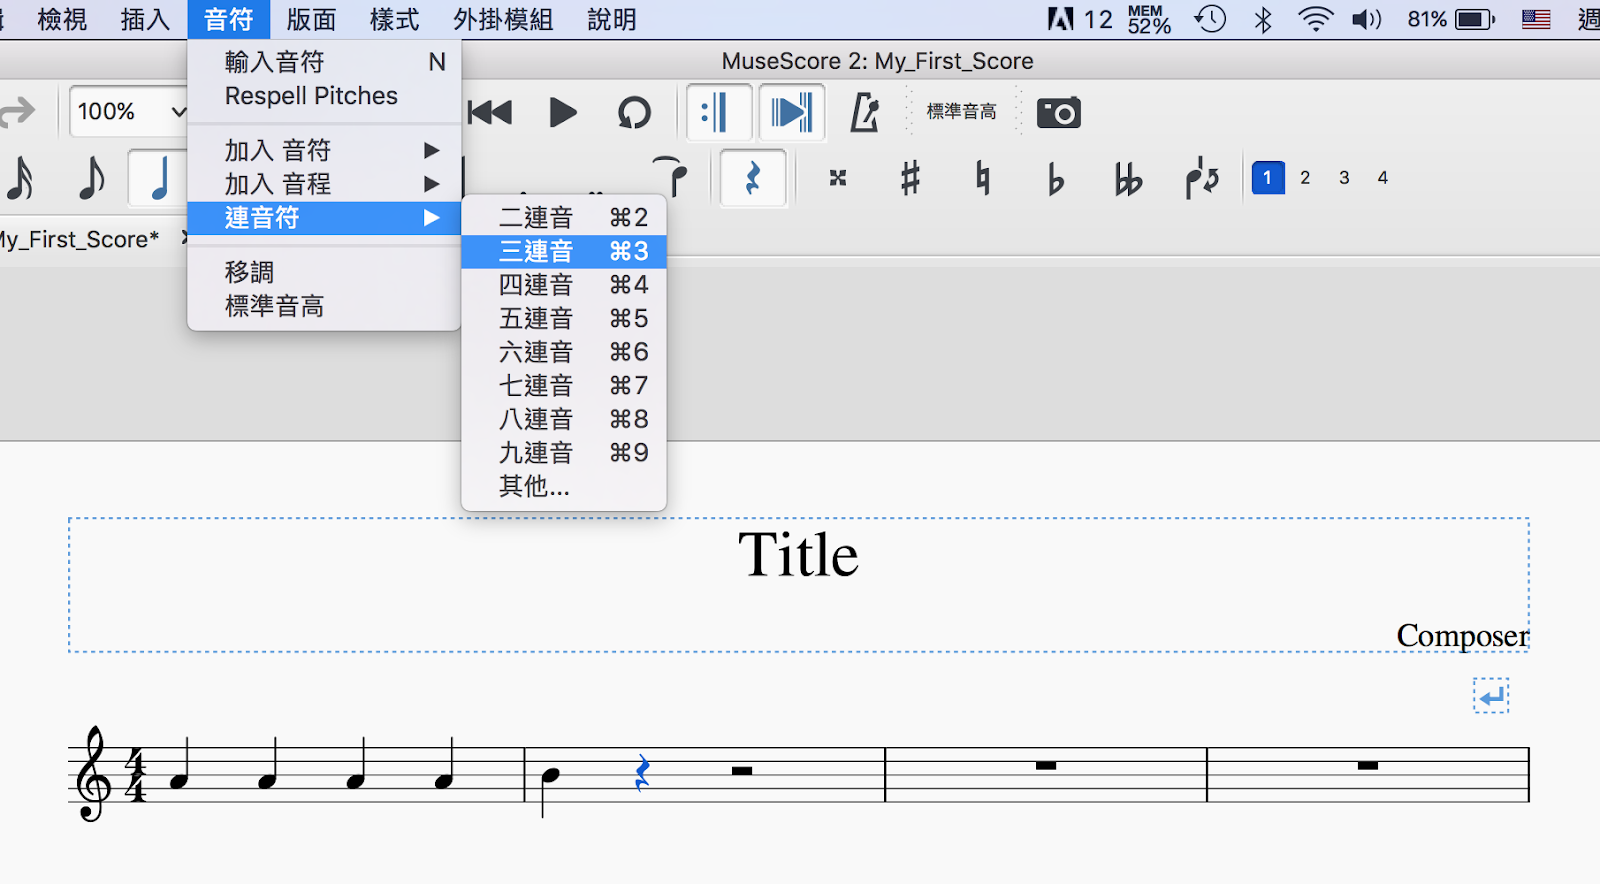Click the volume menu bar icon
1600x884 pixels.
[x=1367, y=19]
